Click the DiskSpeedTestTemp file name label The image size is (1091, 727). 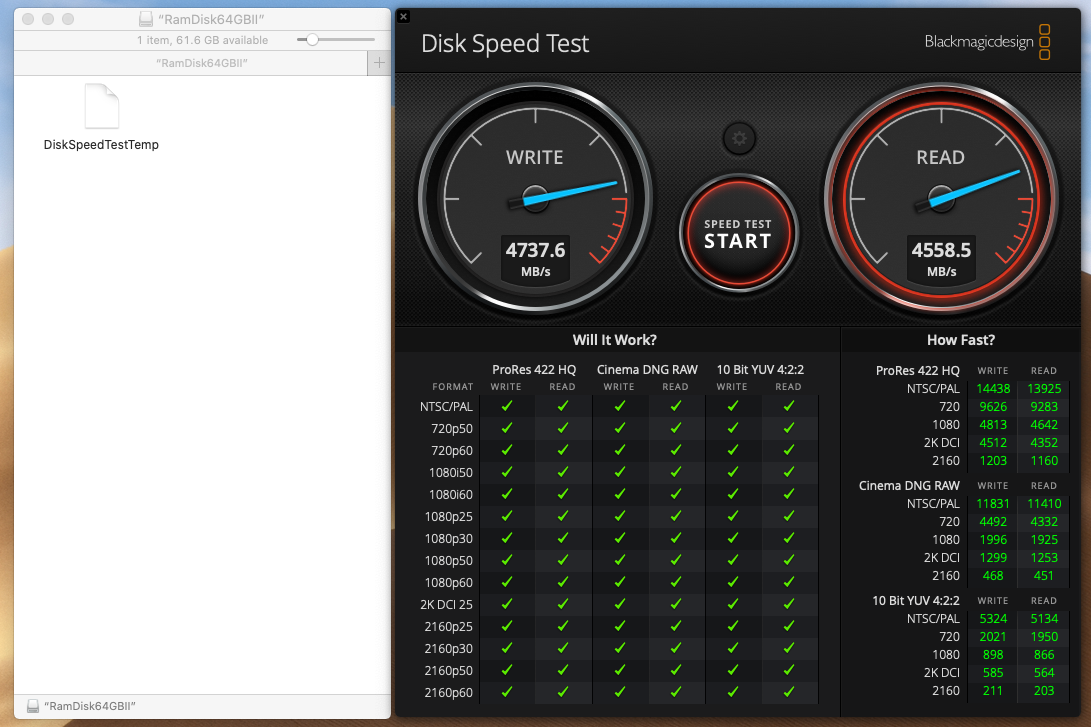102,145
